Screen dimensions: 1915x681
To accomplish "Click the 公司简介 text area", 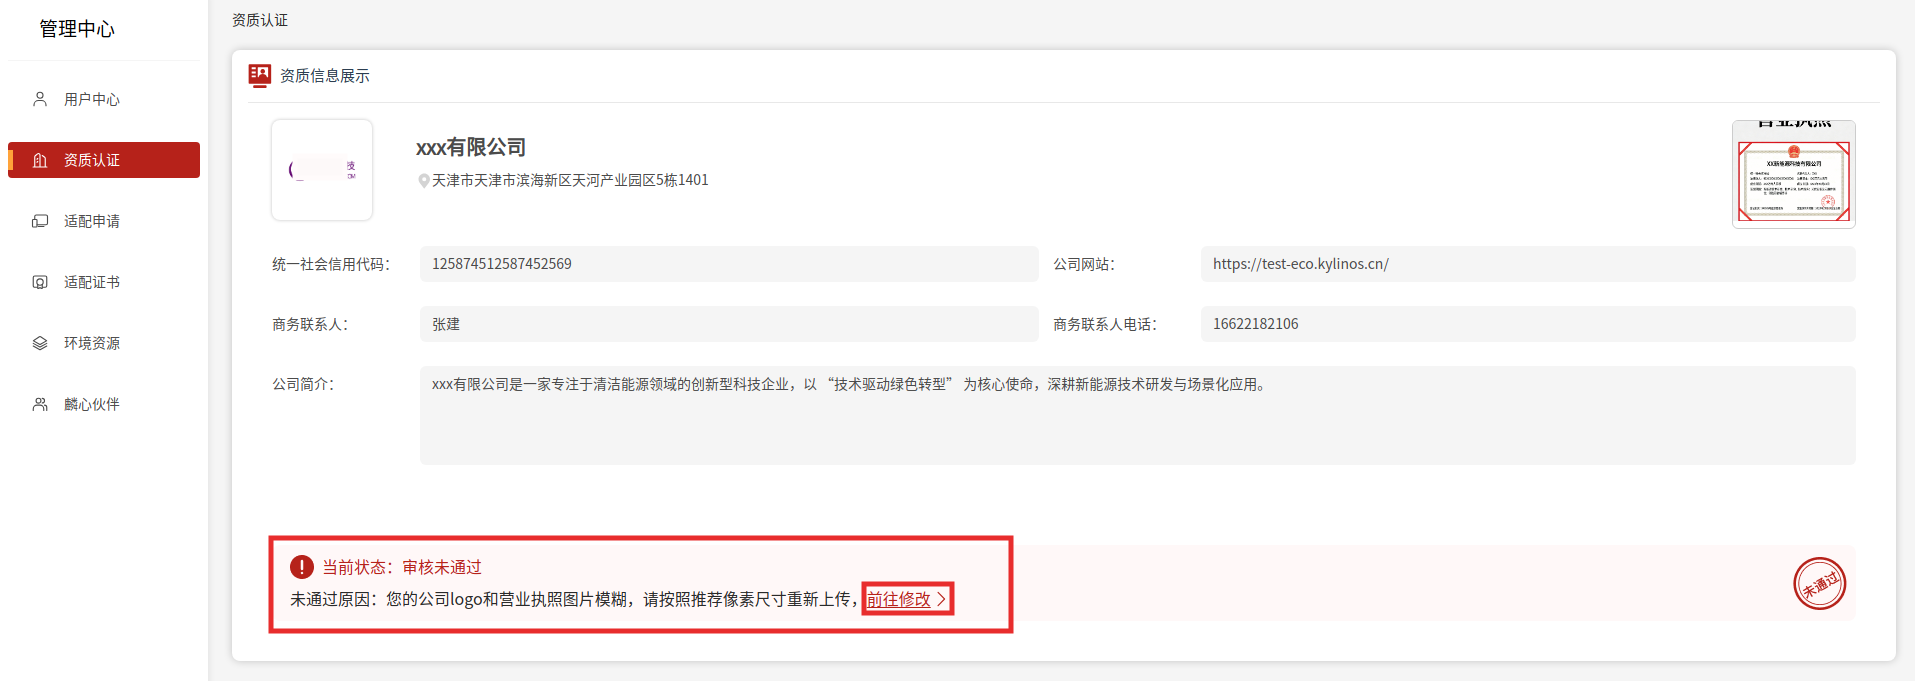I will coord(1137,415).
